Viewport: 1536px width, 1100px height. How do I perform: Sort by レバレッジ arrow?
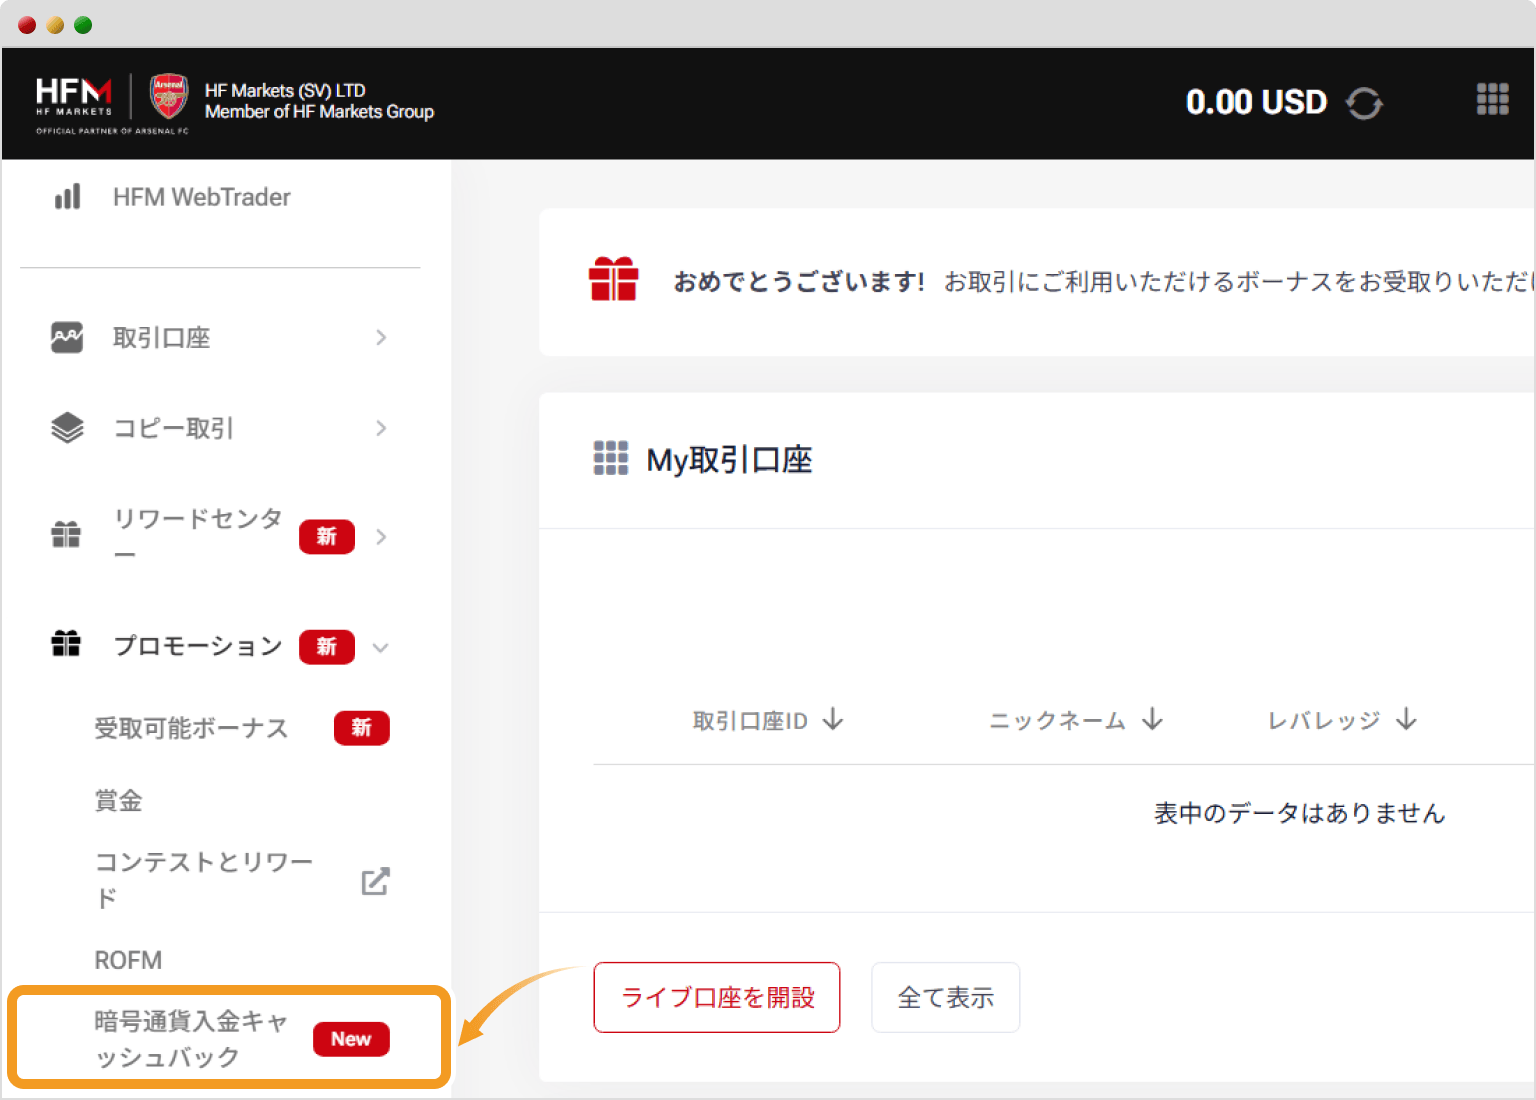pyautogui.click(x=1407, y=719)
